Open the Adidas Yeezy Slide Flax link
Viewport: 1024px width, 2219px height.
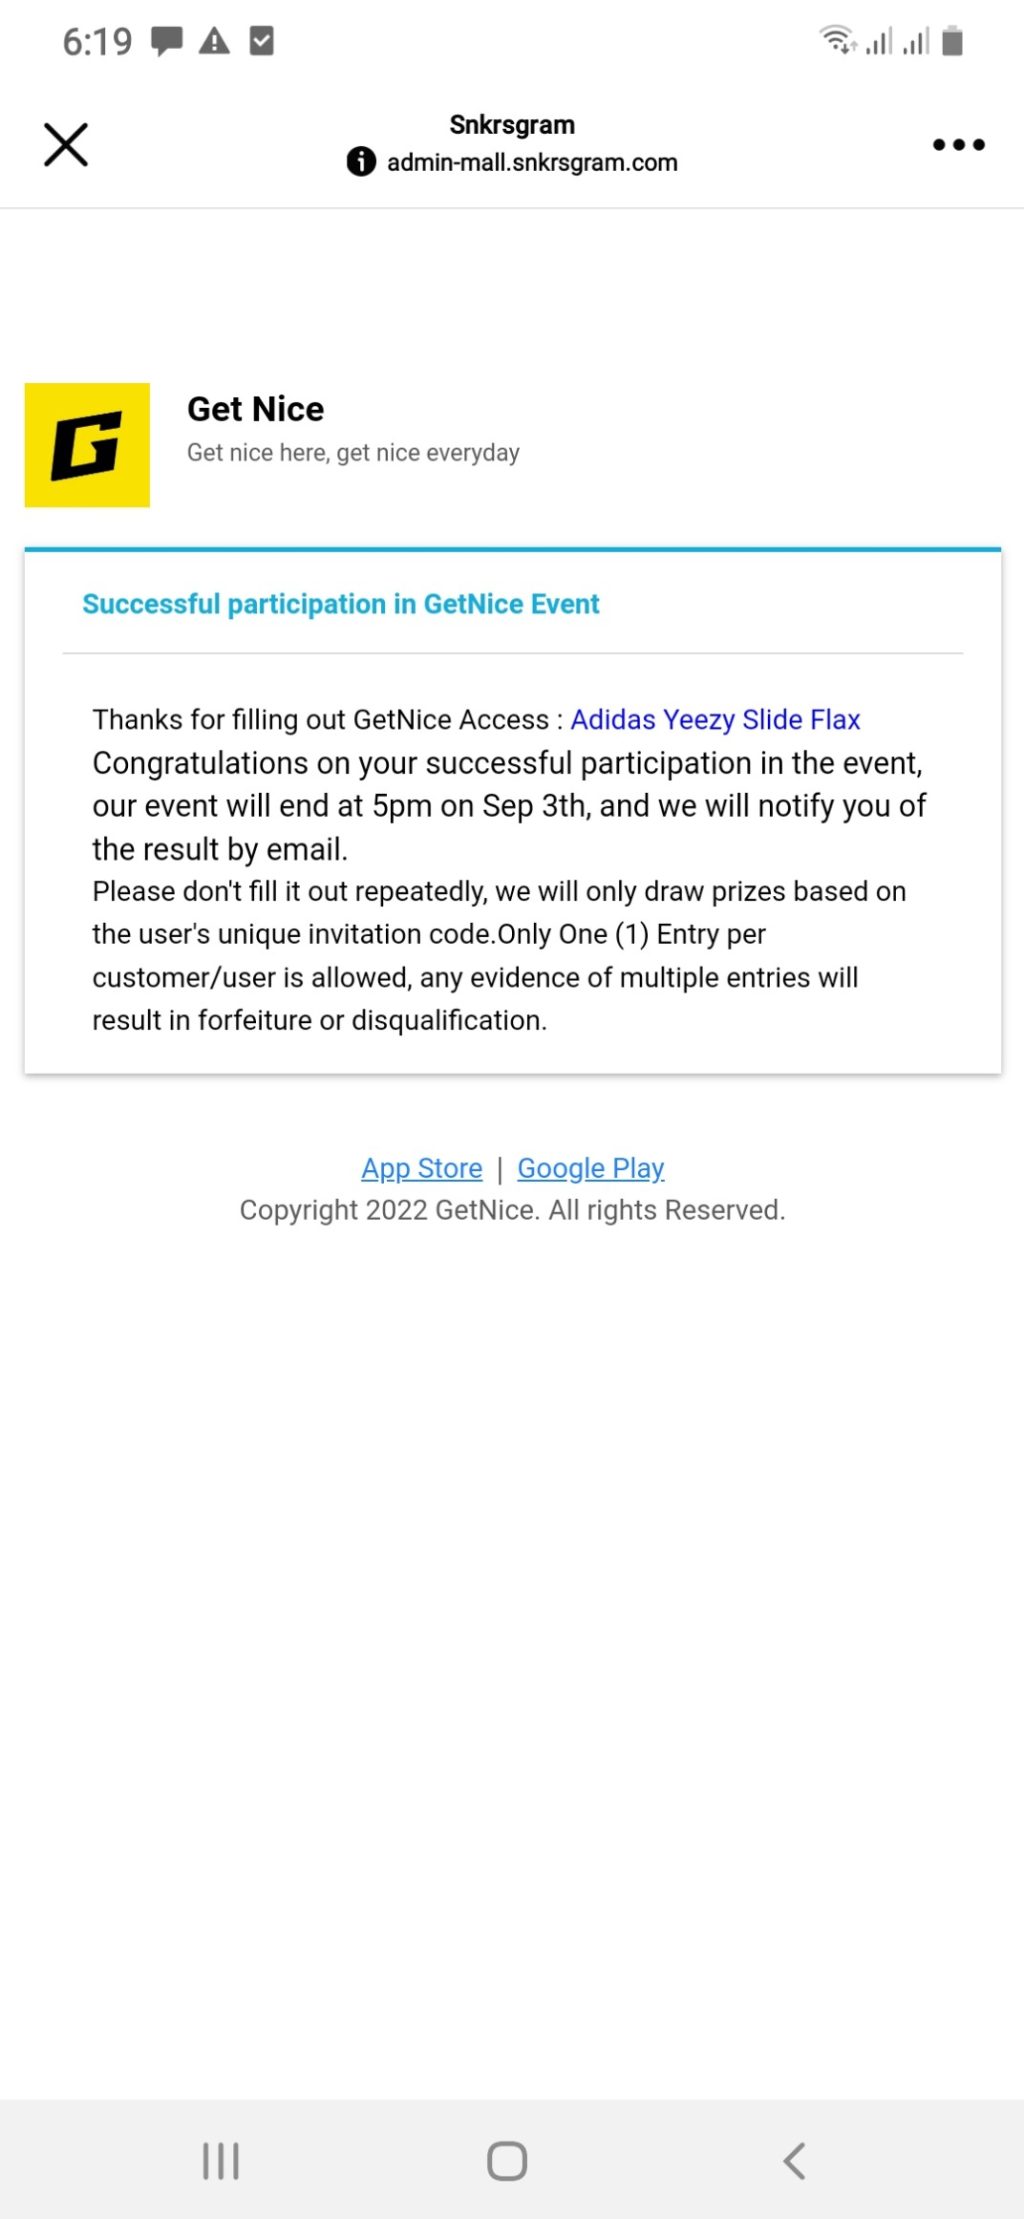(715, 720)
